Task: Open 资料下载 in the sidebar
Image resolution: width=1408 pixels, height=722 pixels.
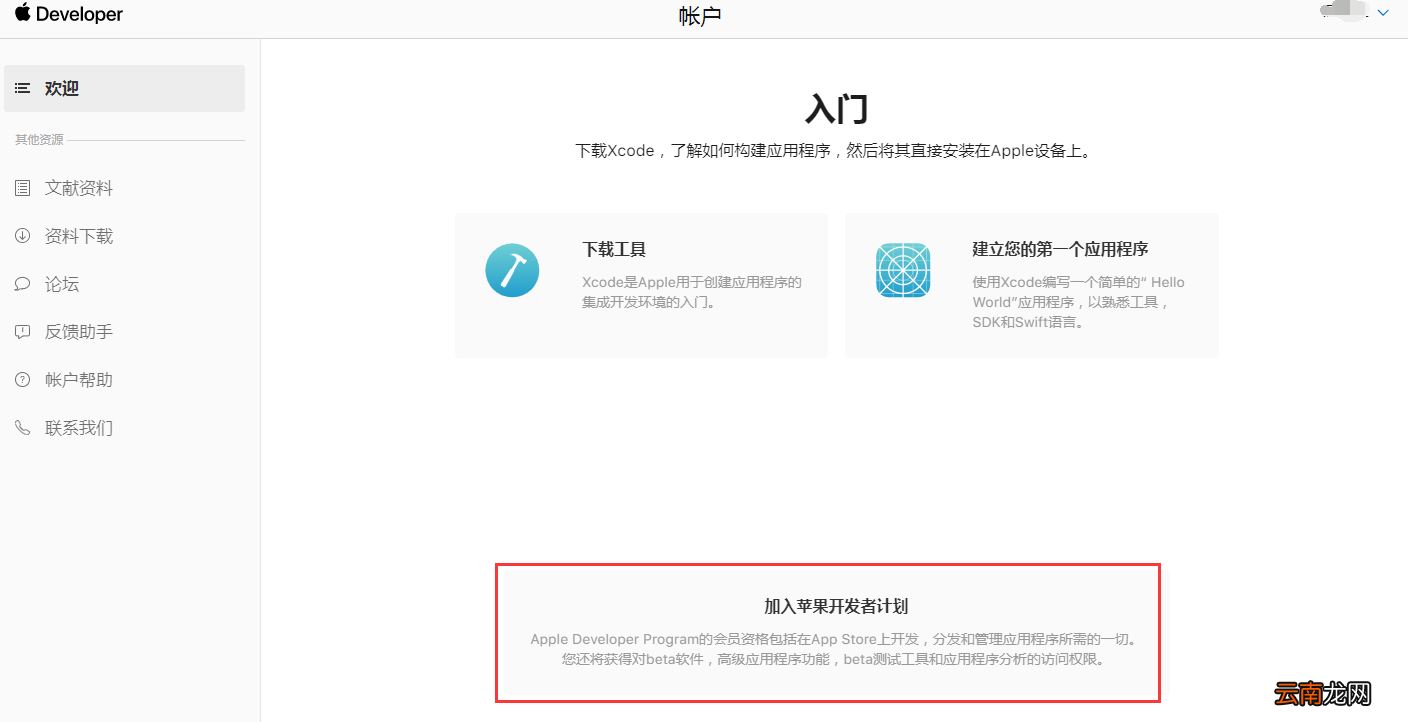Action: [x=79, y=236]
